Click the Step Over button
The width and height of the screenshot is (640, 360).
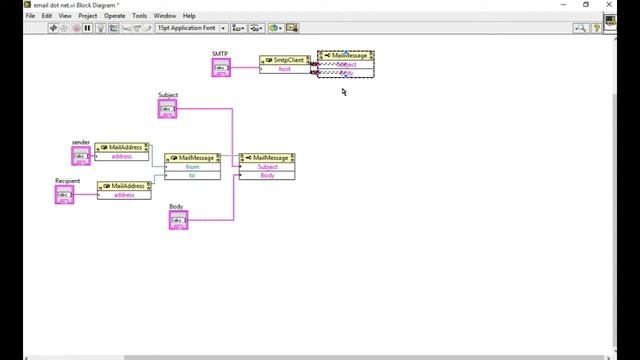137,28
